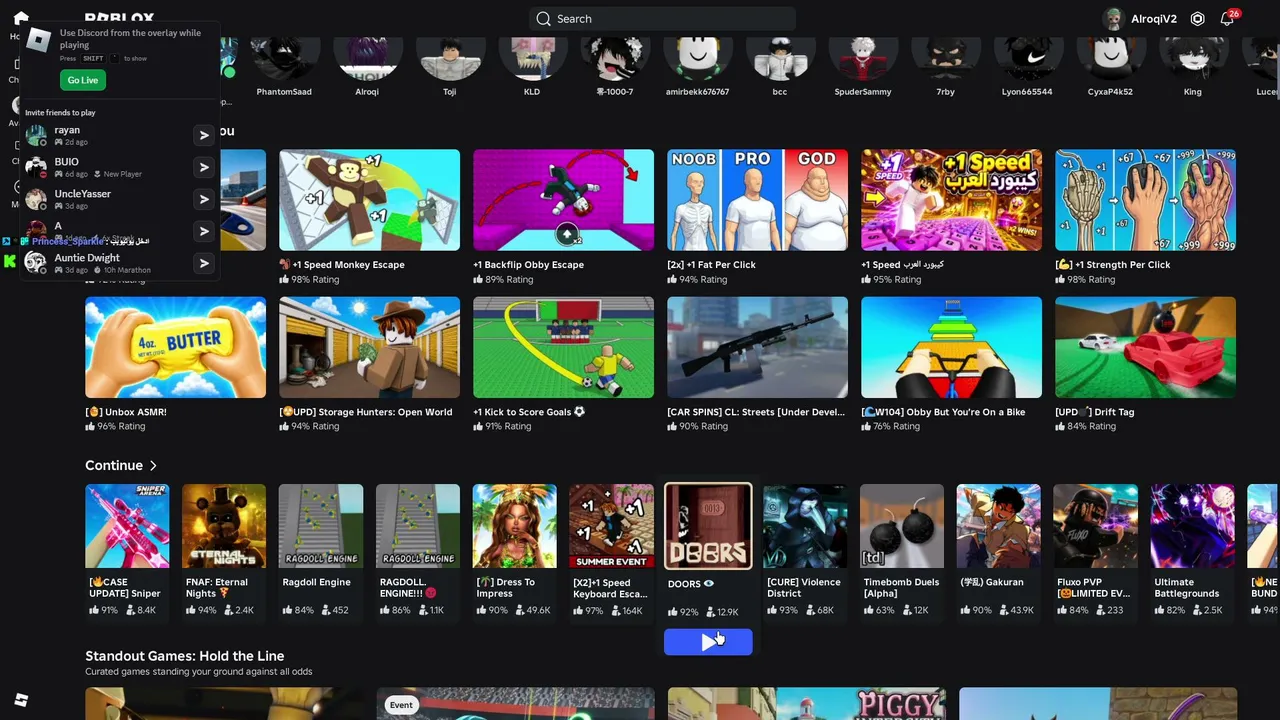Open the notifications bell icon
This screenshot has height=720, width=1280.
(1227, 19)
